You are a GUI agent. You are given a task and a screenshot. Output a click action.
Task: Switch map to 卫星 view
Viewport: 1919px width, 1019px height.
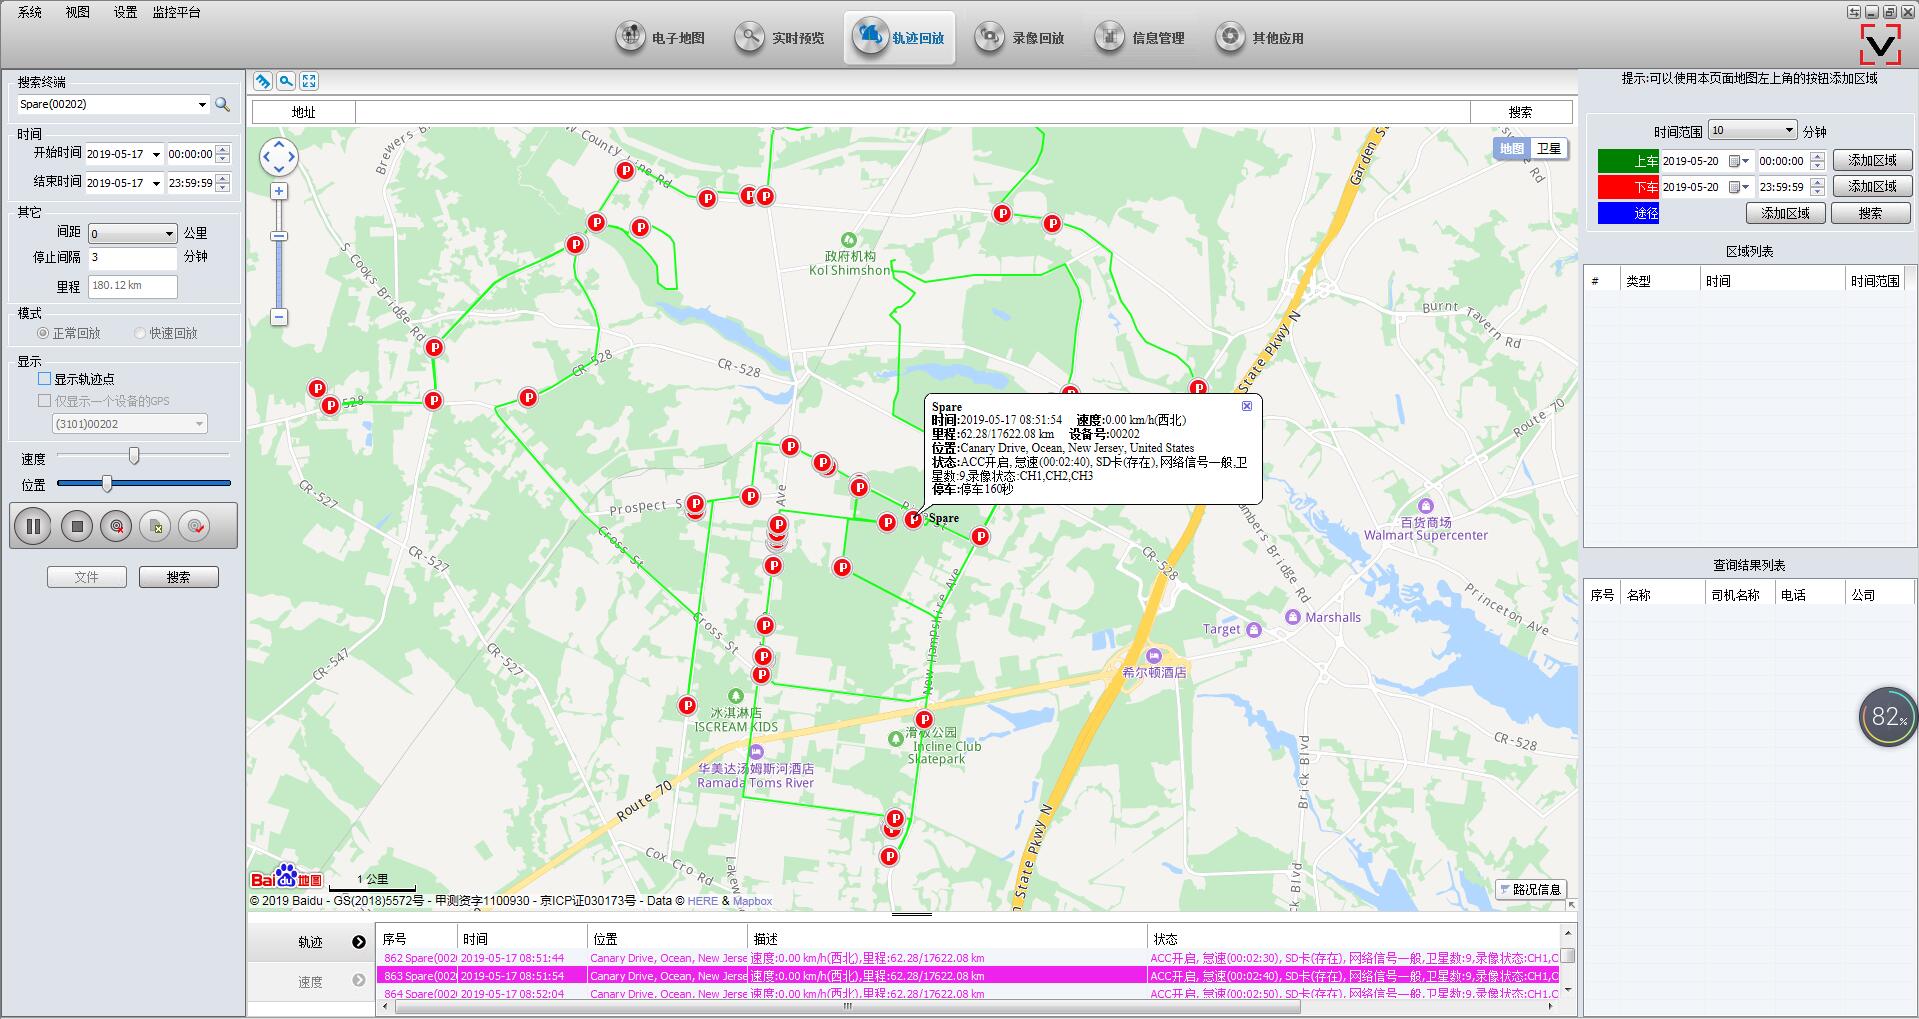click(1548, 149)
